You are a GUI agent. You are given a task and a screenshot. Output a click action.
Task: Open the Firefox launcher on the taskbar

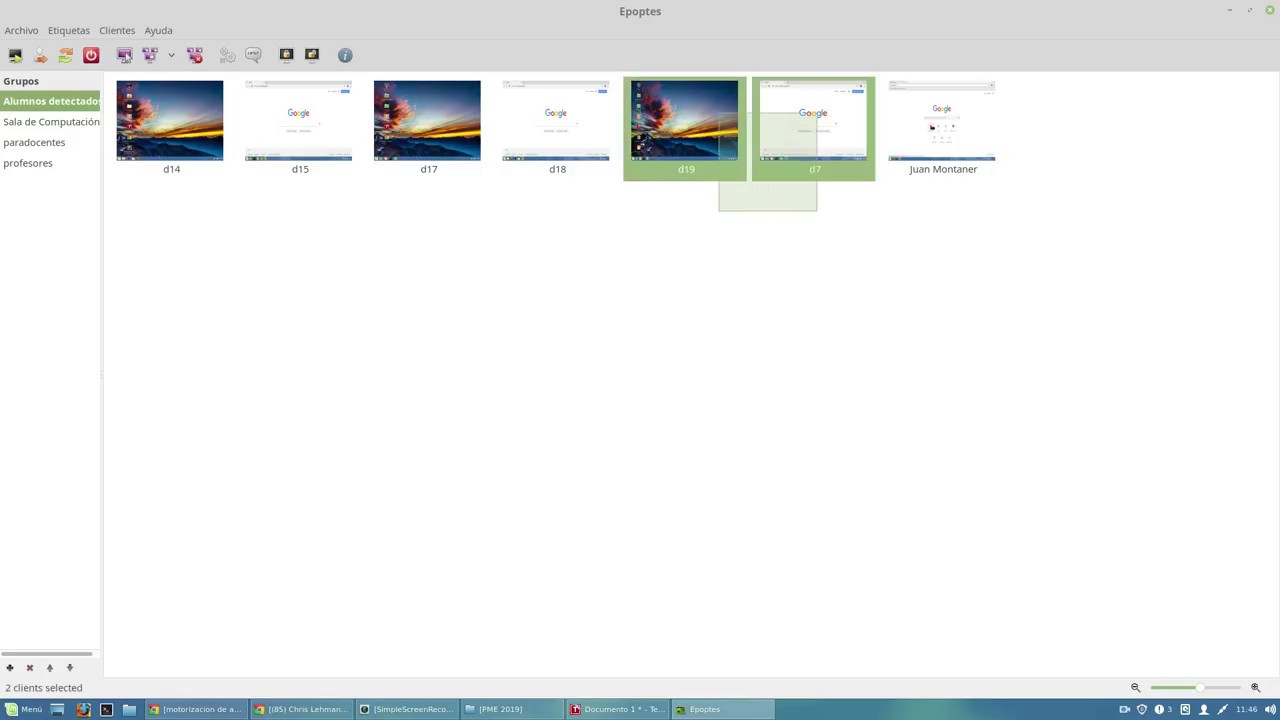pyautogui.click(x=83, y=709)
